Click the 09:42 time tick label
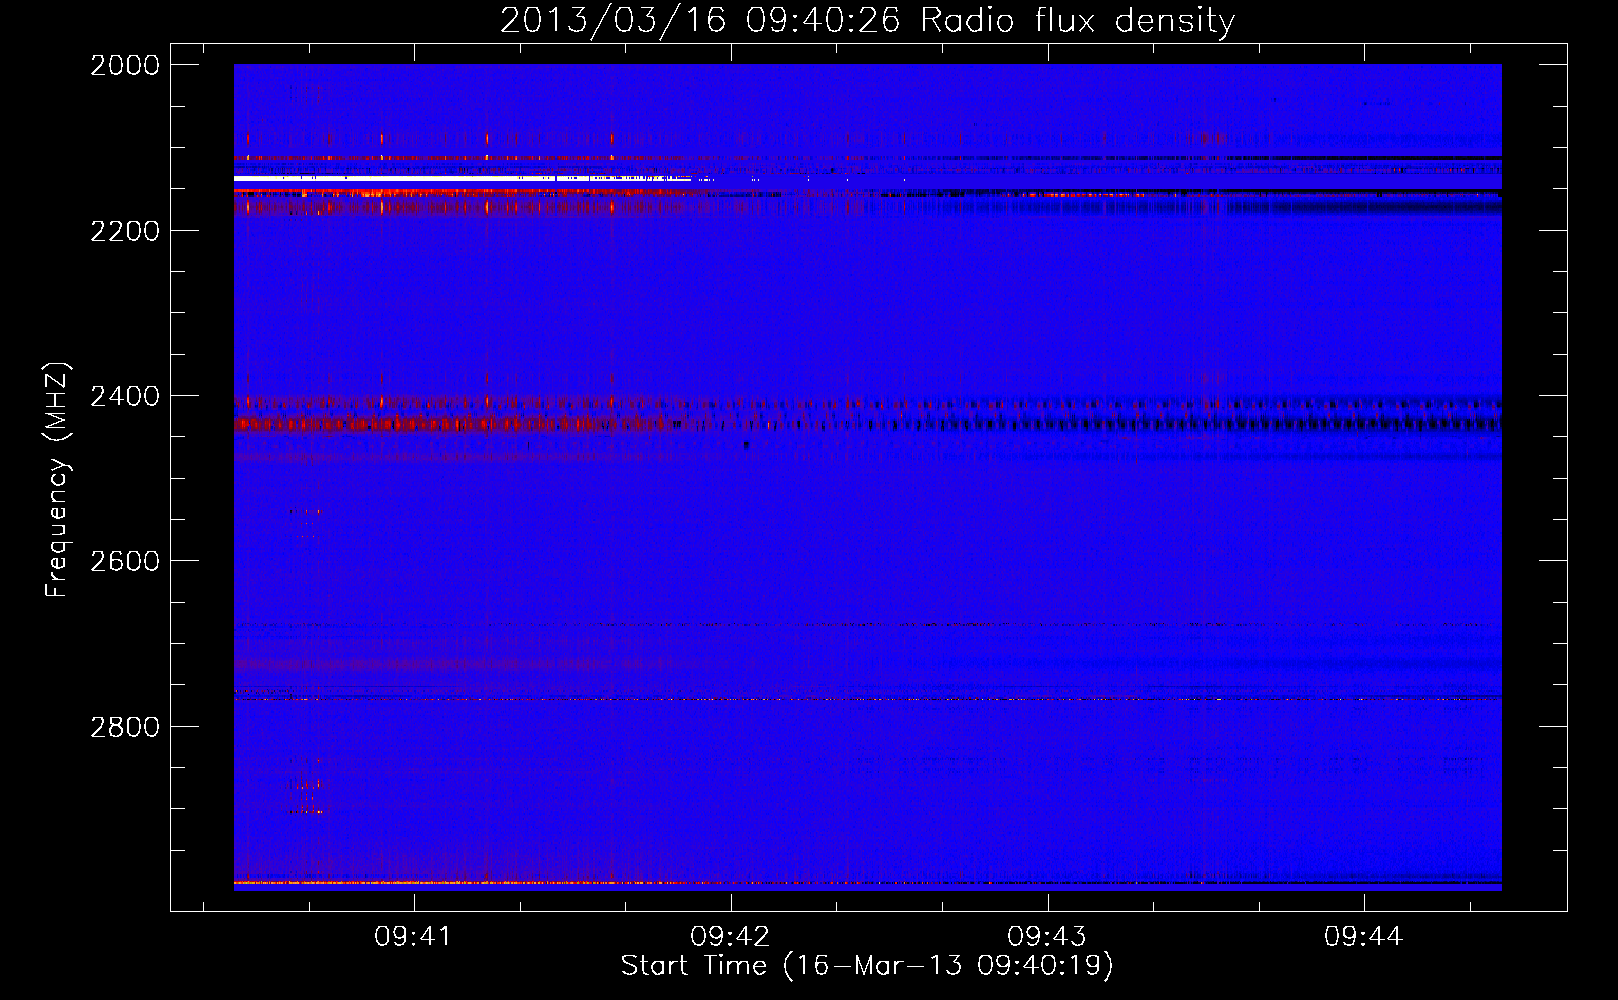Viewport: 1618px width, 1000px height. [x=730, y=936]
